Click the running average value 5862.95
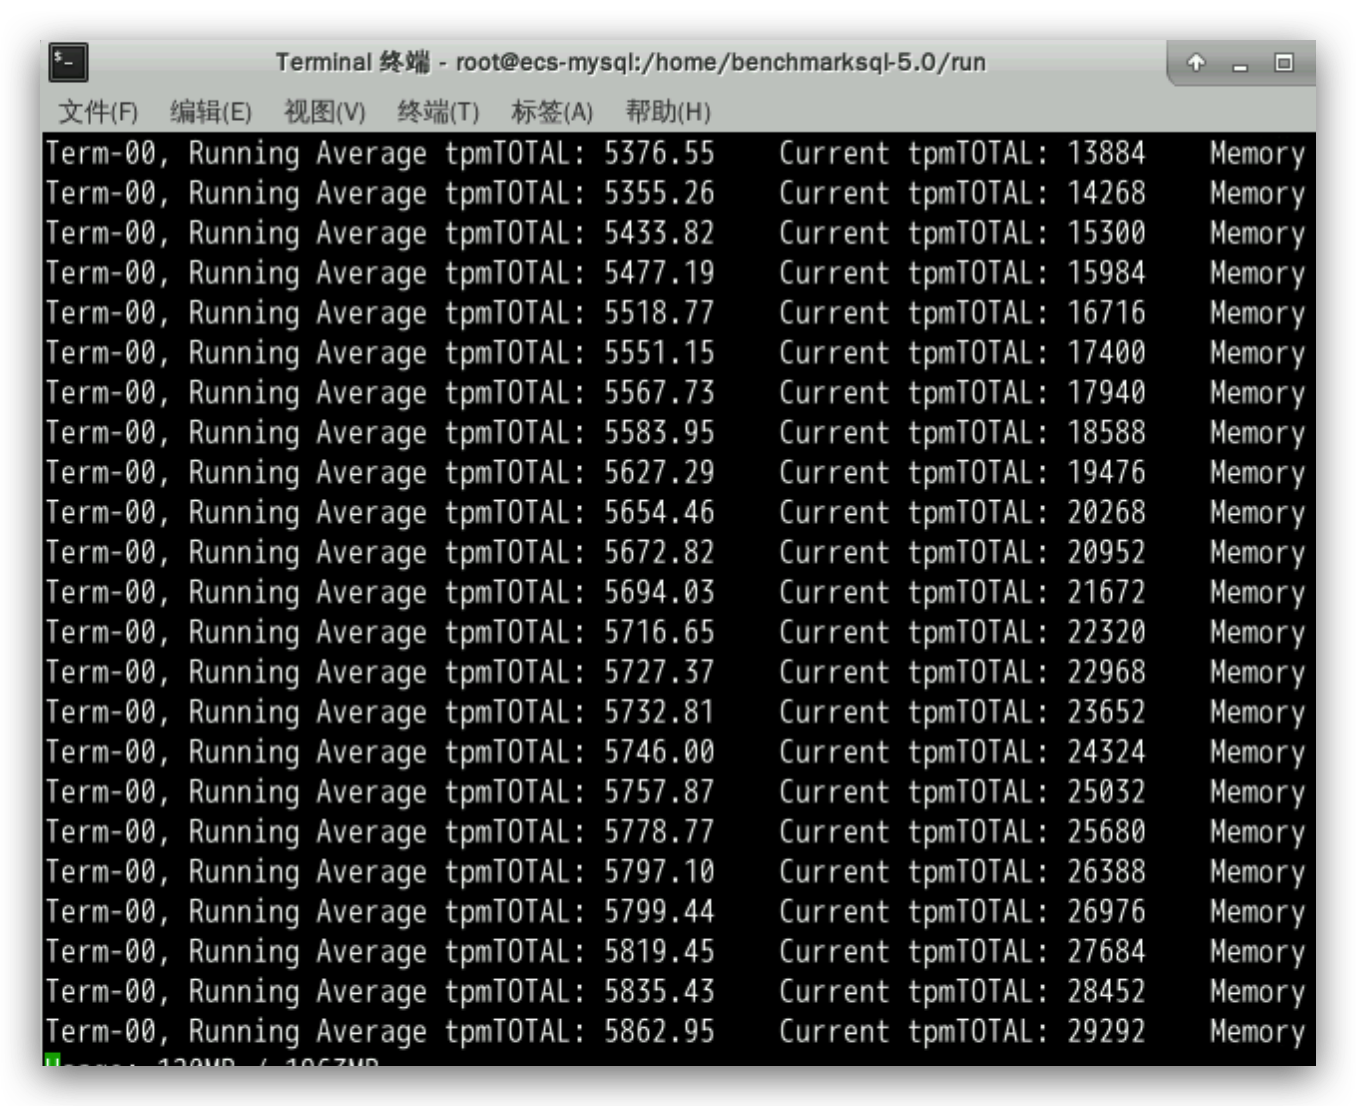The image size is (1356, 1106). click(659, 1032)
